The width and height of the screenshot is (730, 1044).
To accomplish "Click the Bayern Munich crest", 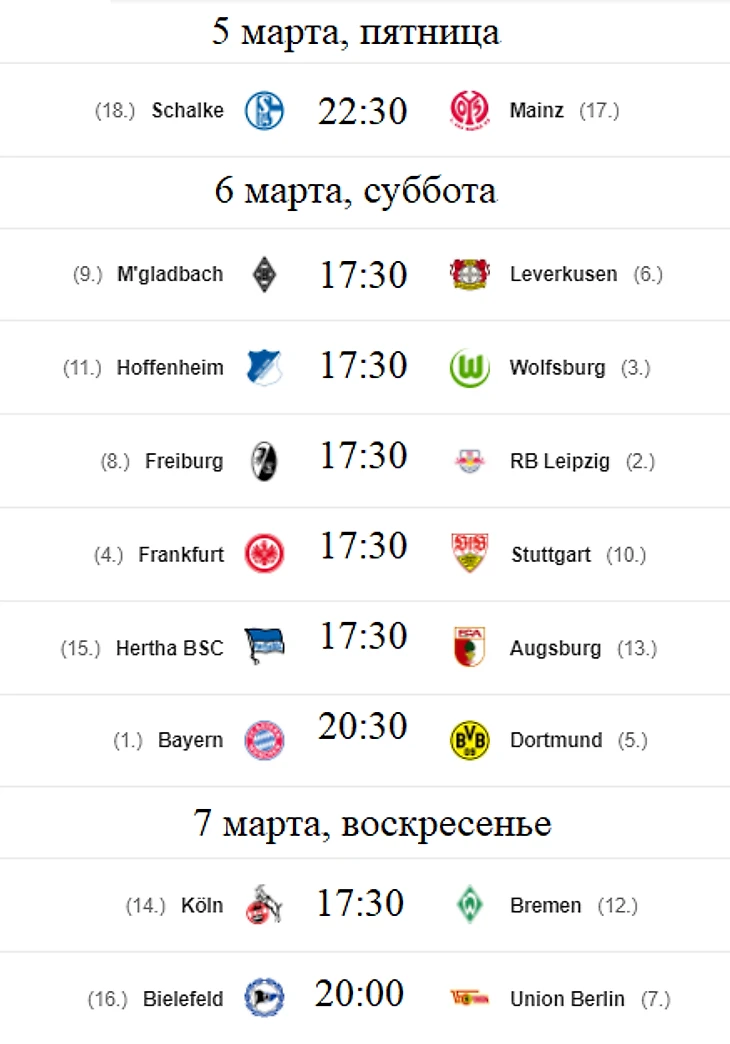I will pyautogui.click(x=264, y=740).
